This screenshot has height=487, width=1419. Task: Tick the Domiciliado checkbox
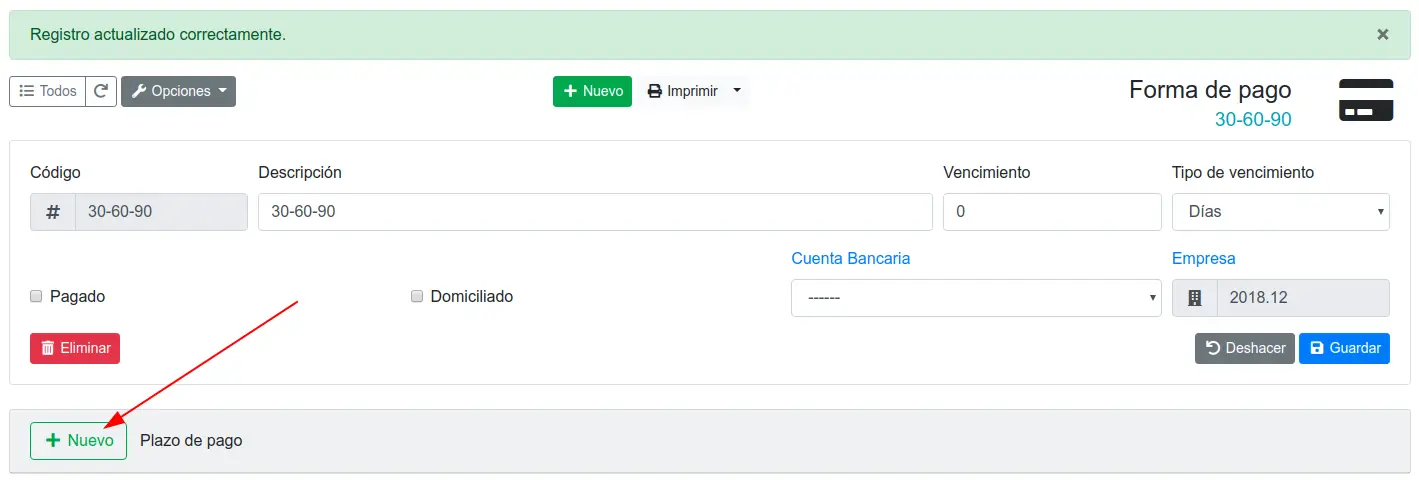pos(417,296)
